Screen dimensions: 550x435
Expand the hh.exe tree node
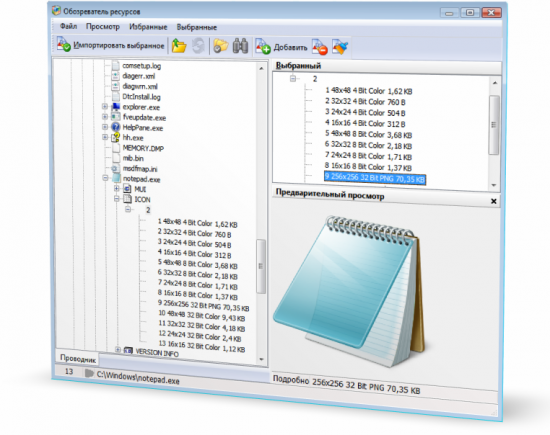pyautogui.click(x=105, y=137)
